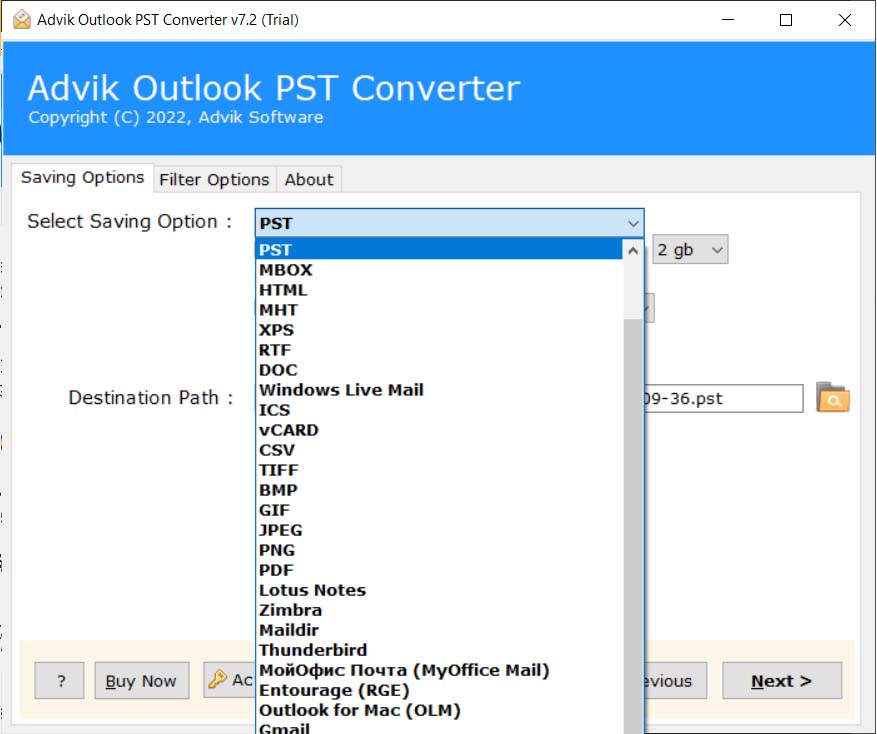Screen dimensions: 877x734
Task: Choose Zimbra from the list
Action: tap(439, 610)
